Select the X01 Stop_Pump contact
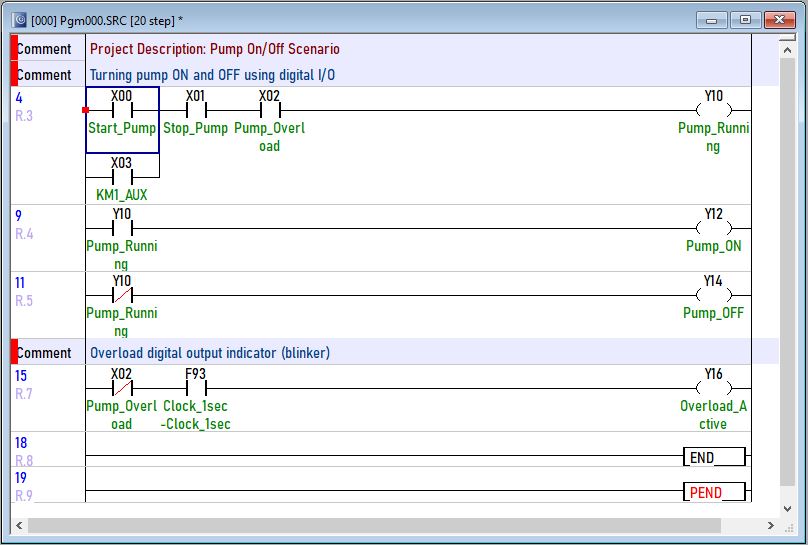This screenshot has height=545, width=808. coord(195,110)
